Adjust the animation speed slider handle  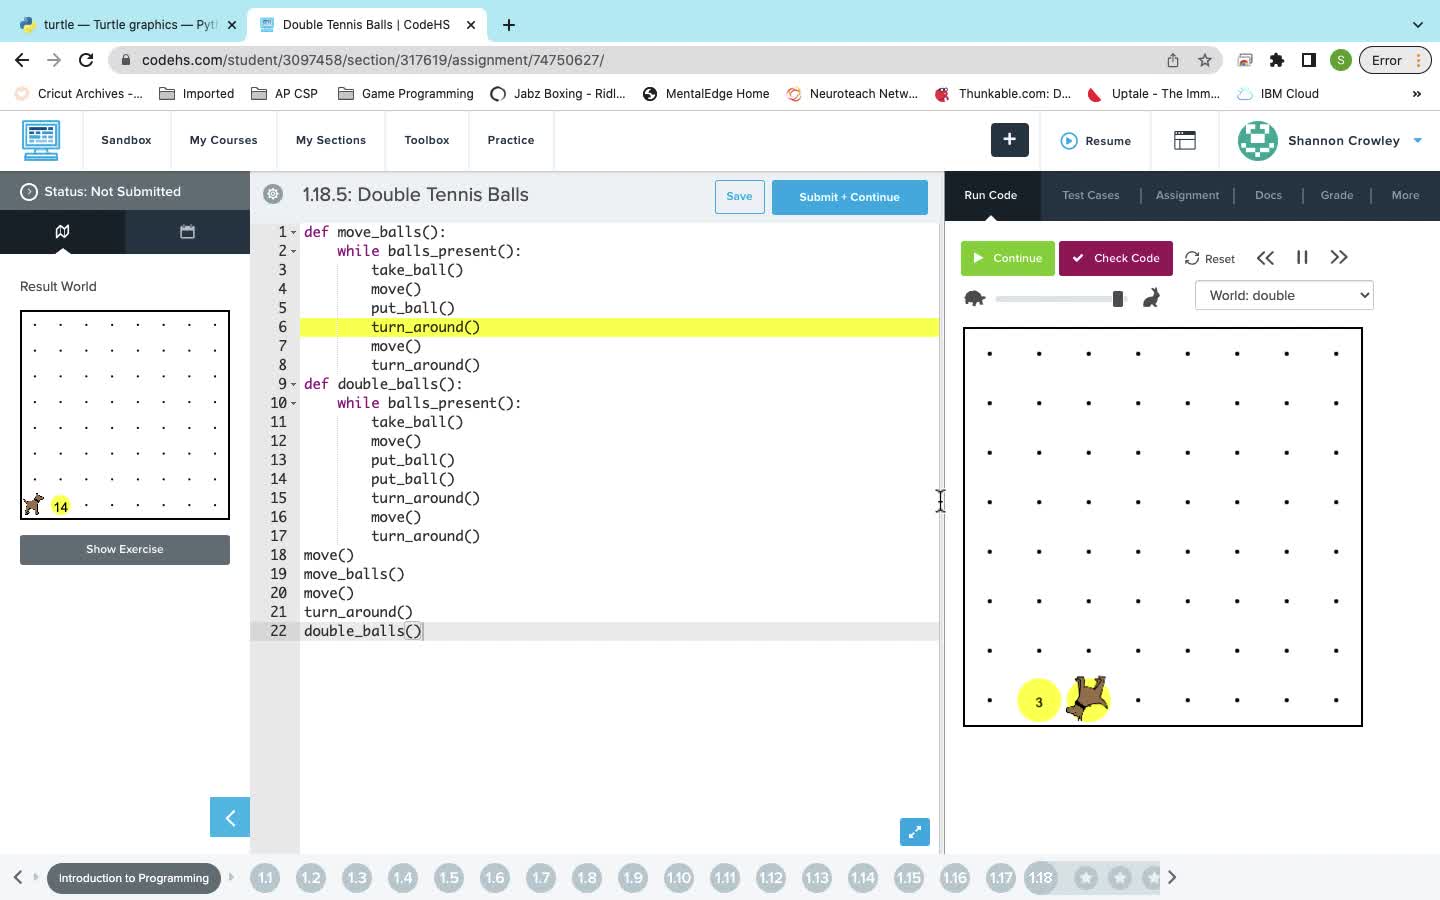pyautogui.click(x=1117, y=298)
